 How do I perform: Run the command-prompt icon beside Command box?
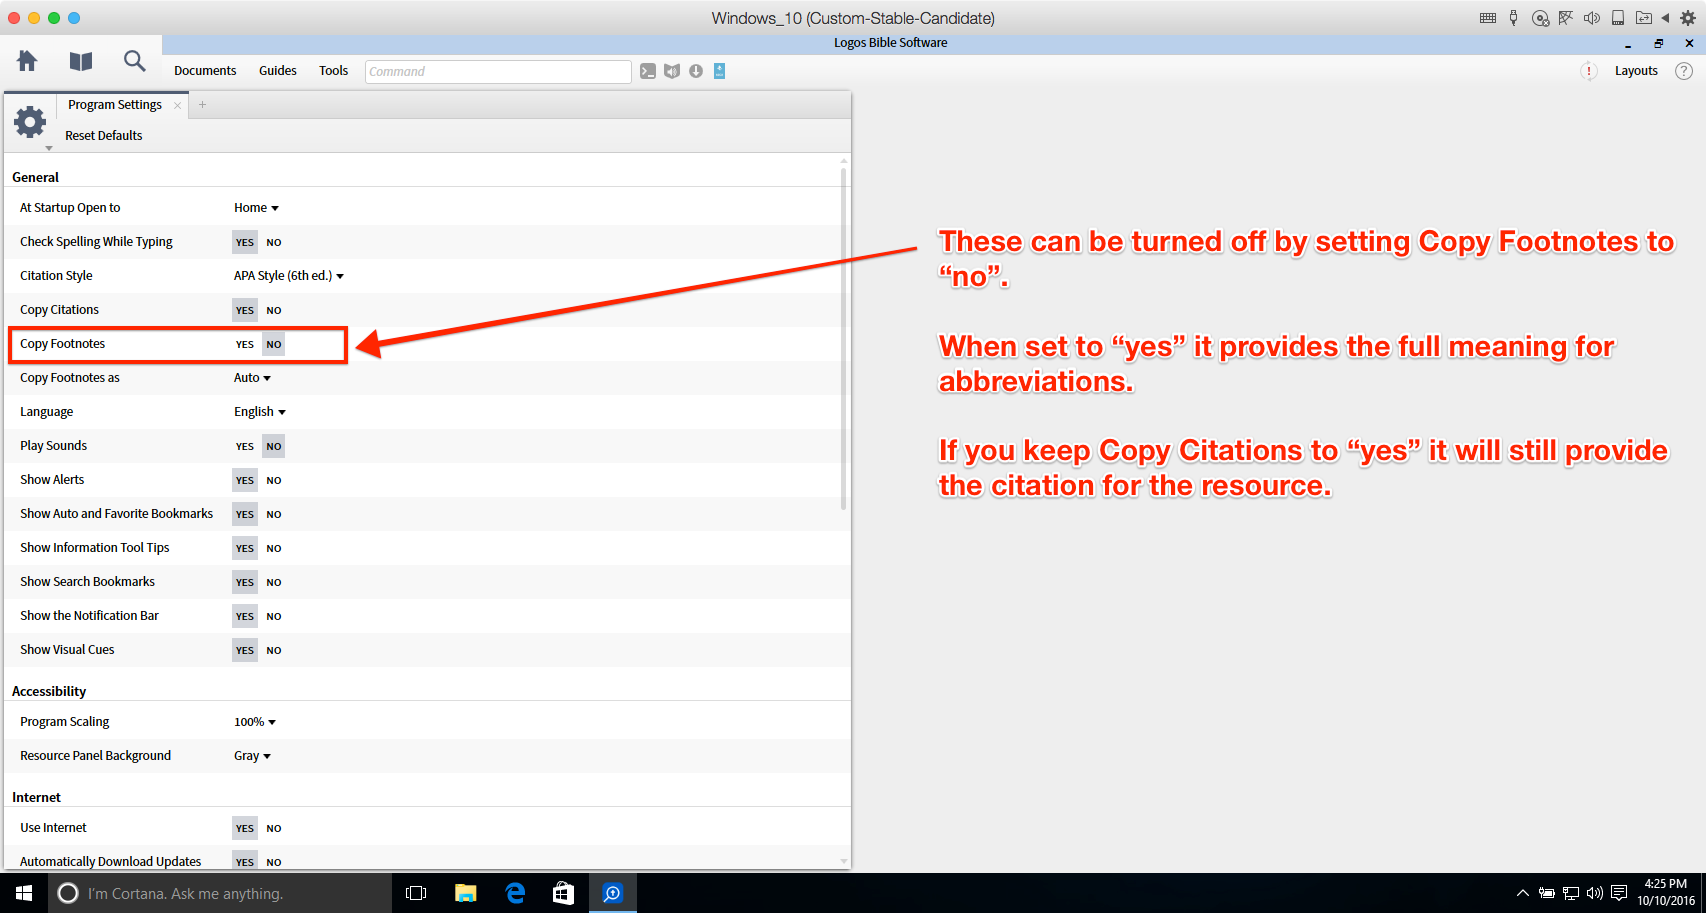[x=648, y=71]
